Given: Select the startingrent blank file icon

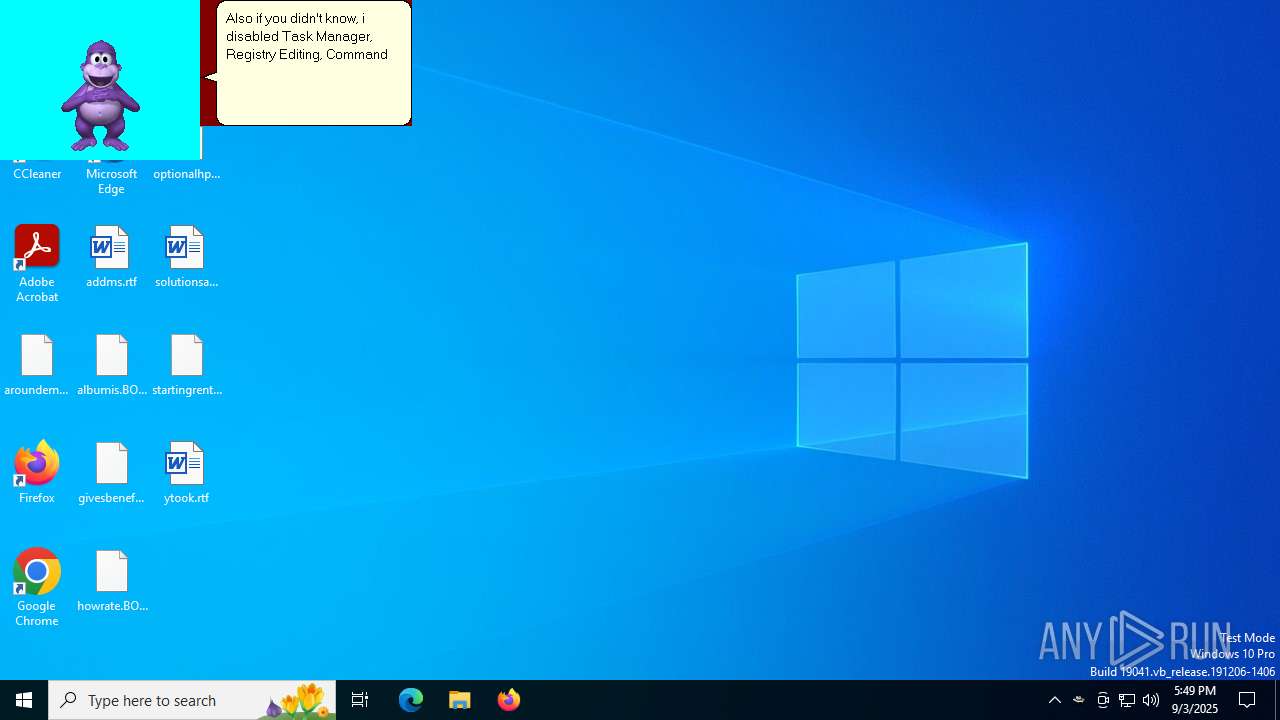Looking at the screenshot, I should coord(186,355).
